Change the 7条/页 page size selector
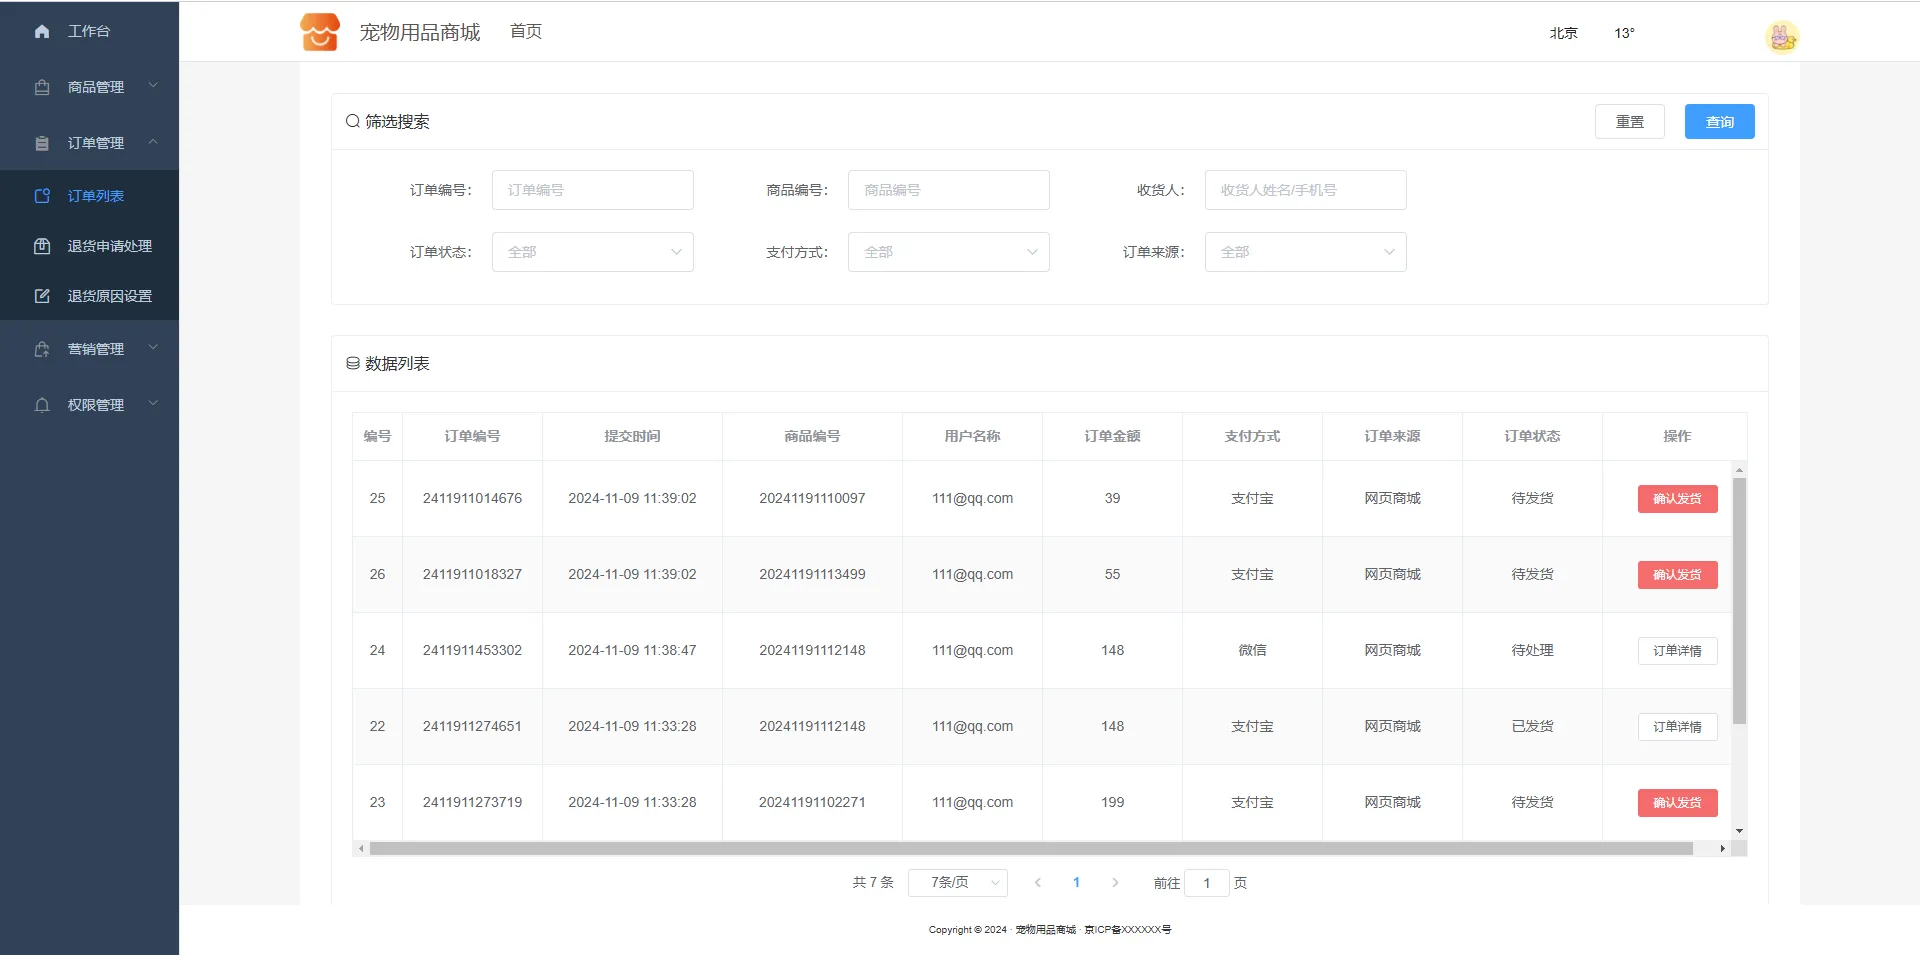 point(957,883)
